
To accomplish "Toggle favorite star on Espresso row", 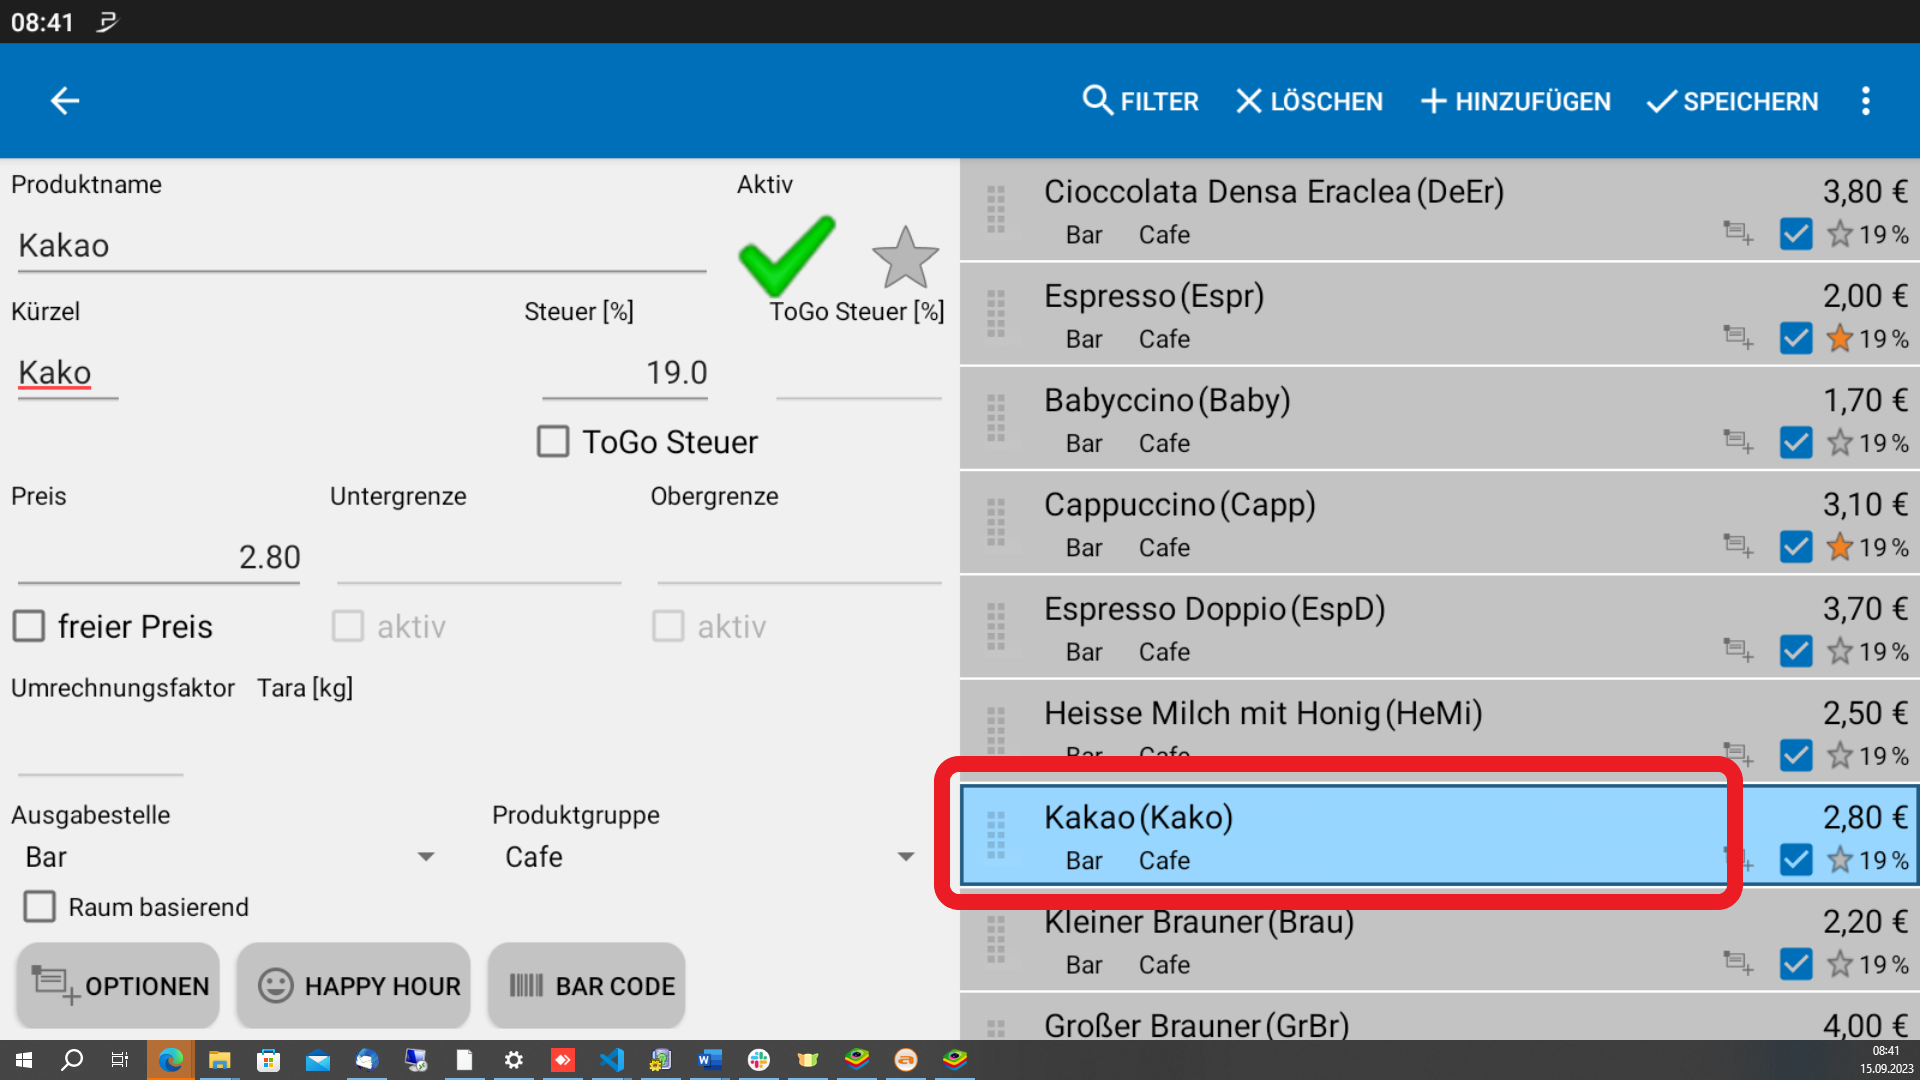I will pyautogui.click(x=1839, y=339).
